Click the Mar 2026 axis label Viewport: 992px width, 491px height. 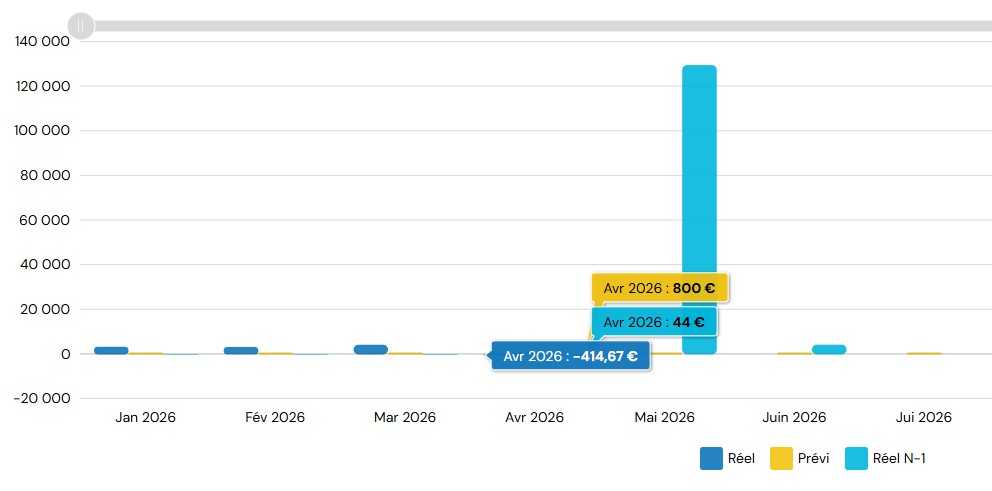[x=405, y=418]
